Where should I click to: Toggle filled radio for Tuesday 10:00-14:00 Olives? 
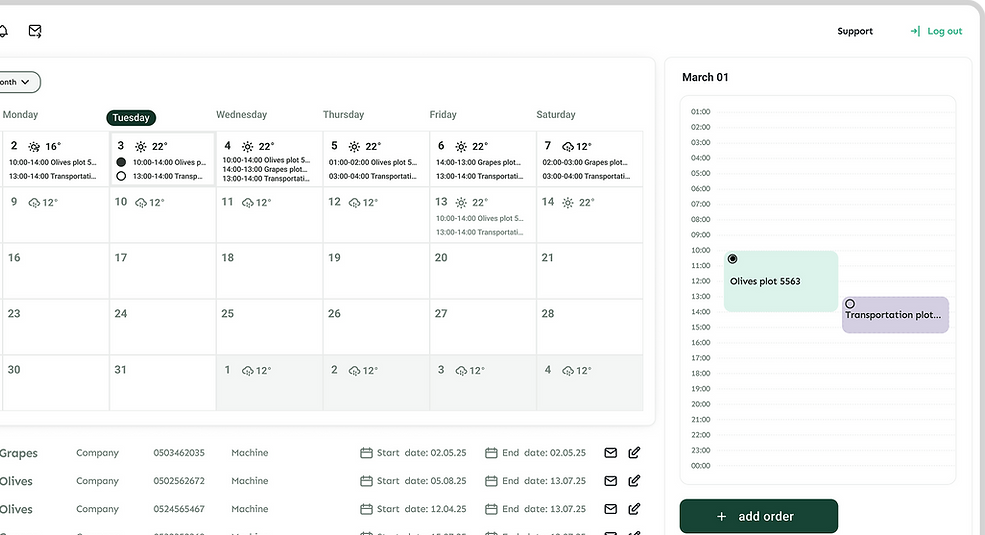(x=121, y=162)
